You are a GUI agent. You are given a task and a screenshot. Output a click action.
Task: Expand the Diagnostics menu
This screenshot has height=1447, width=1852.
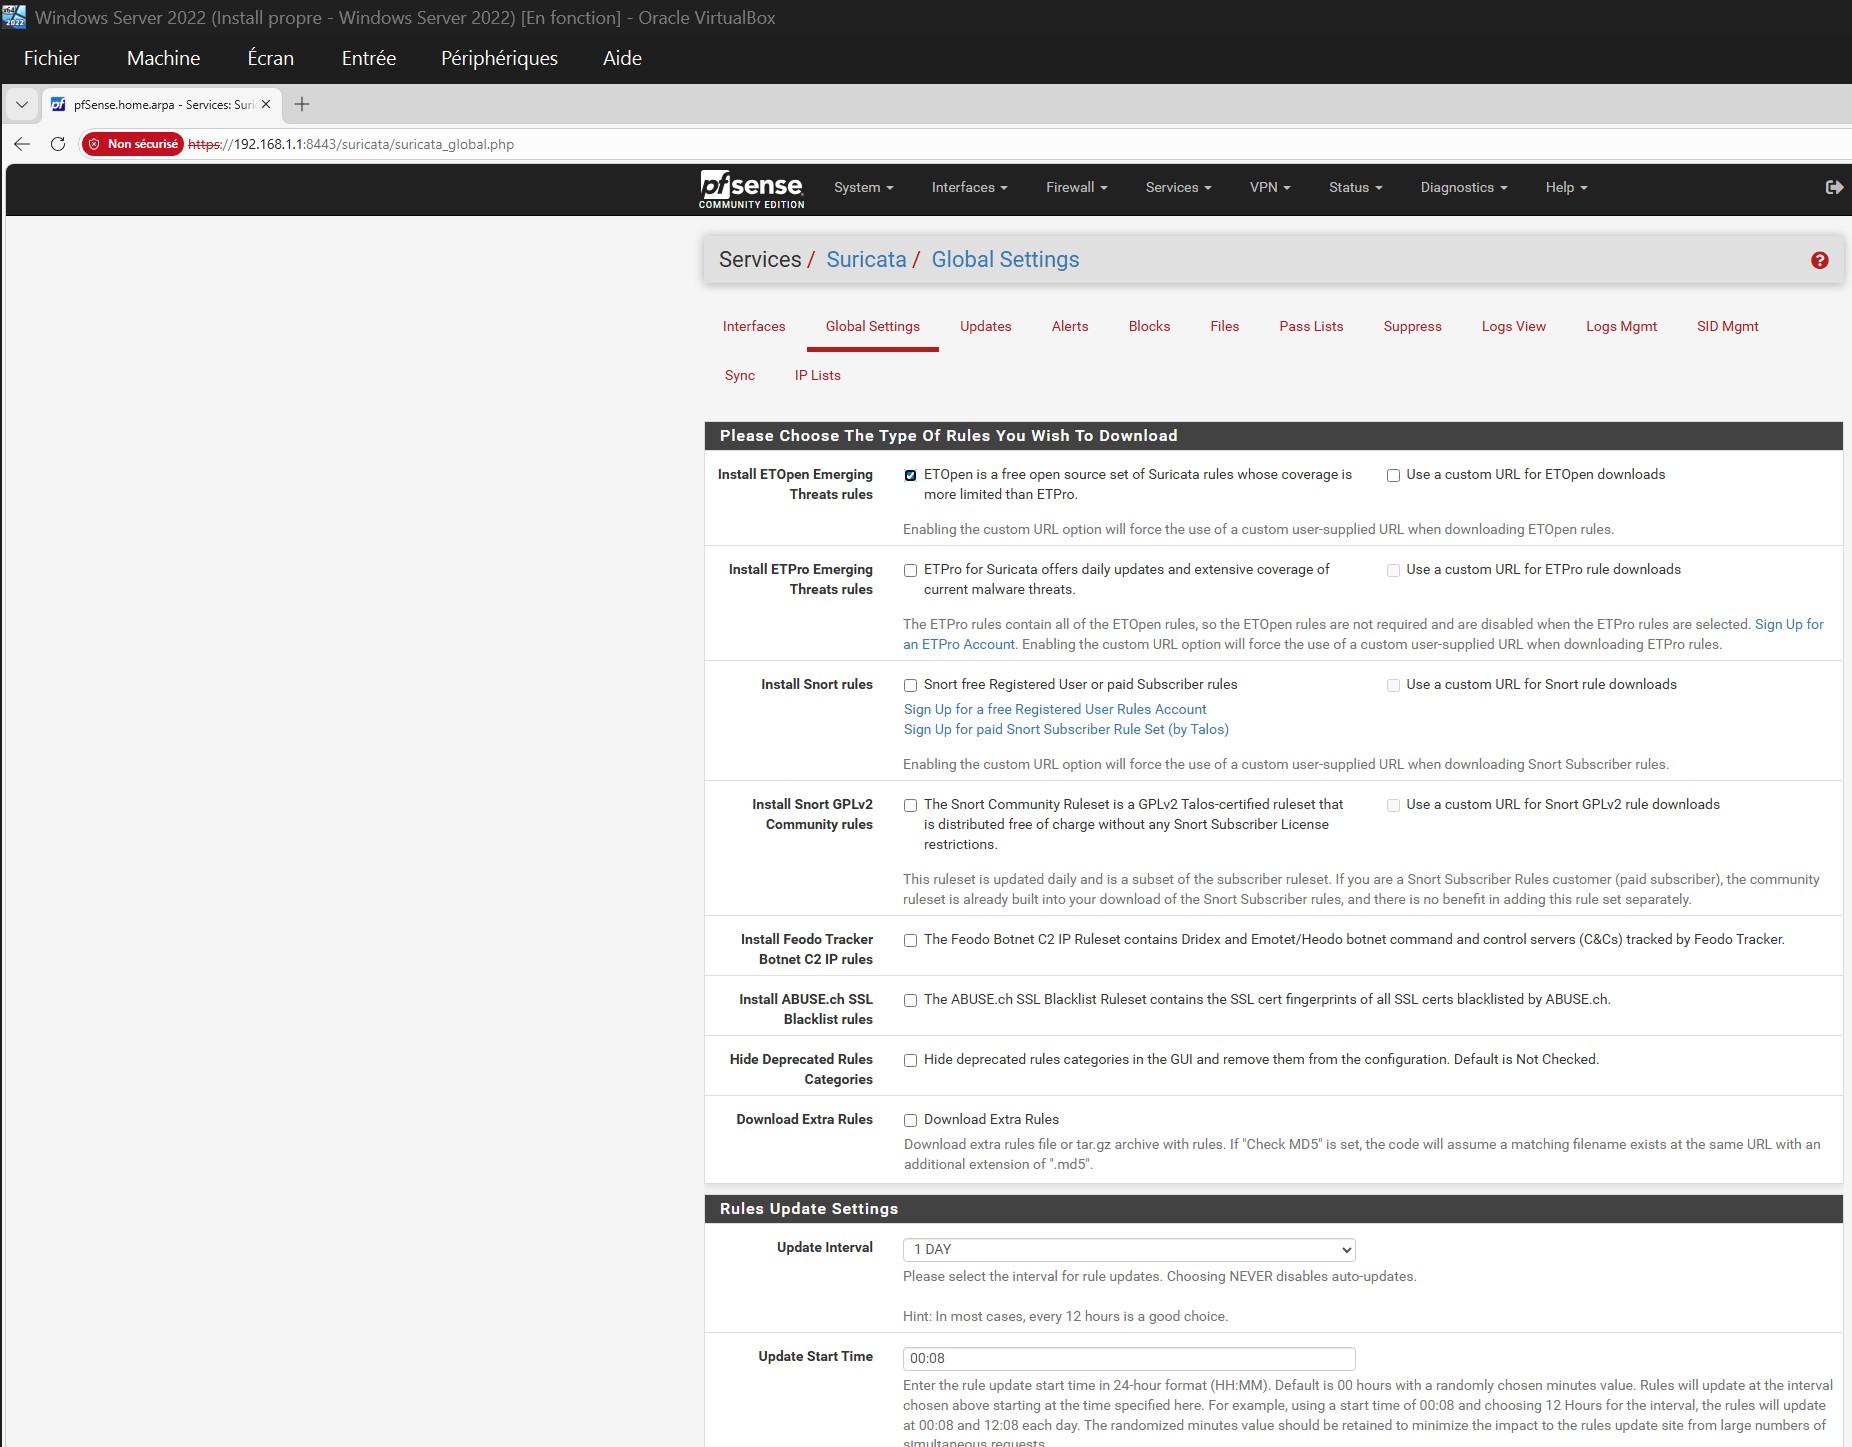click(x=1463, y=187)
